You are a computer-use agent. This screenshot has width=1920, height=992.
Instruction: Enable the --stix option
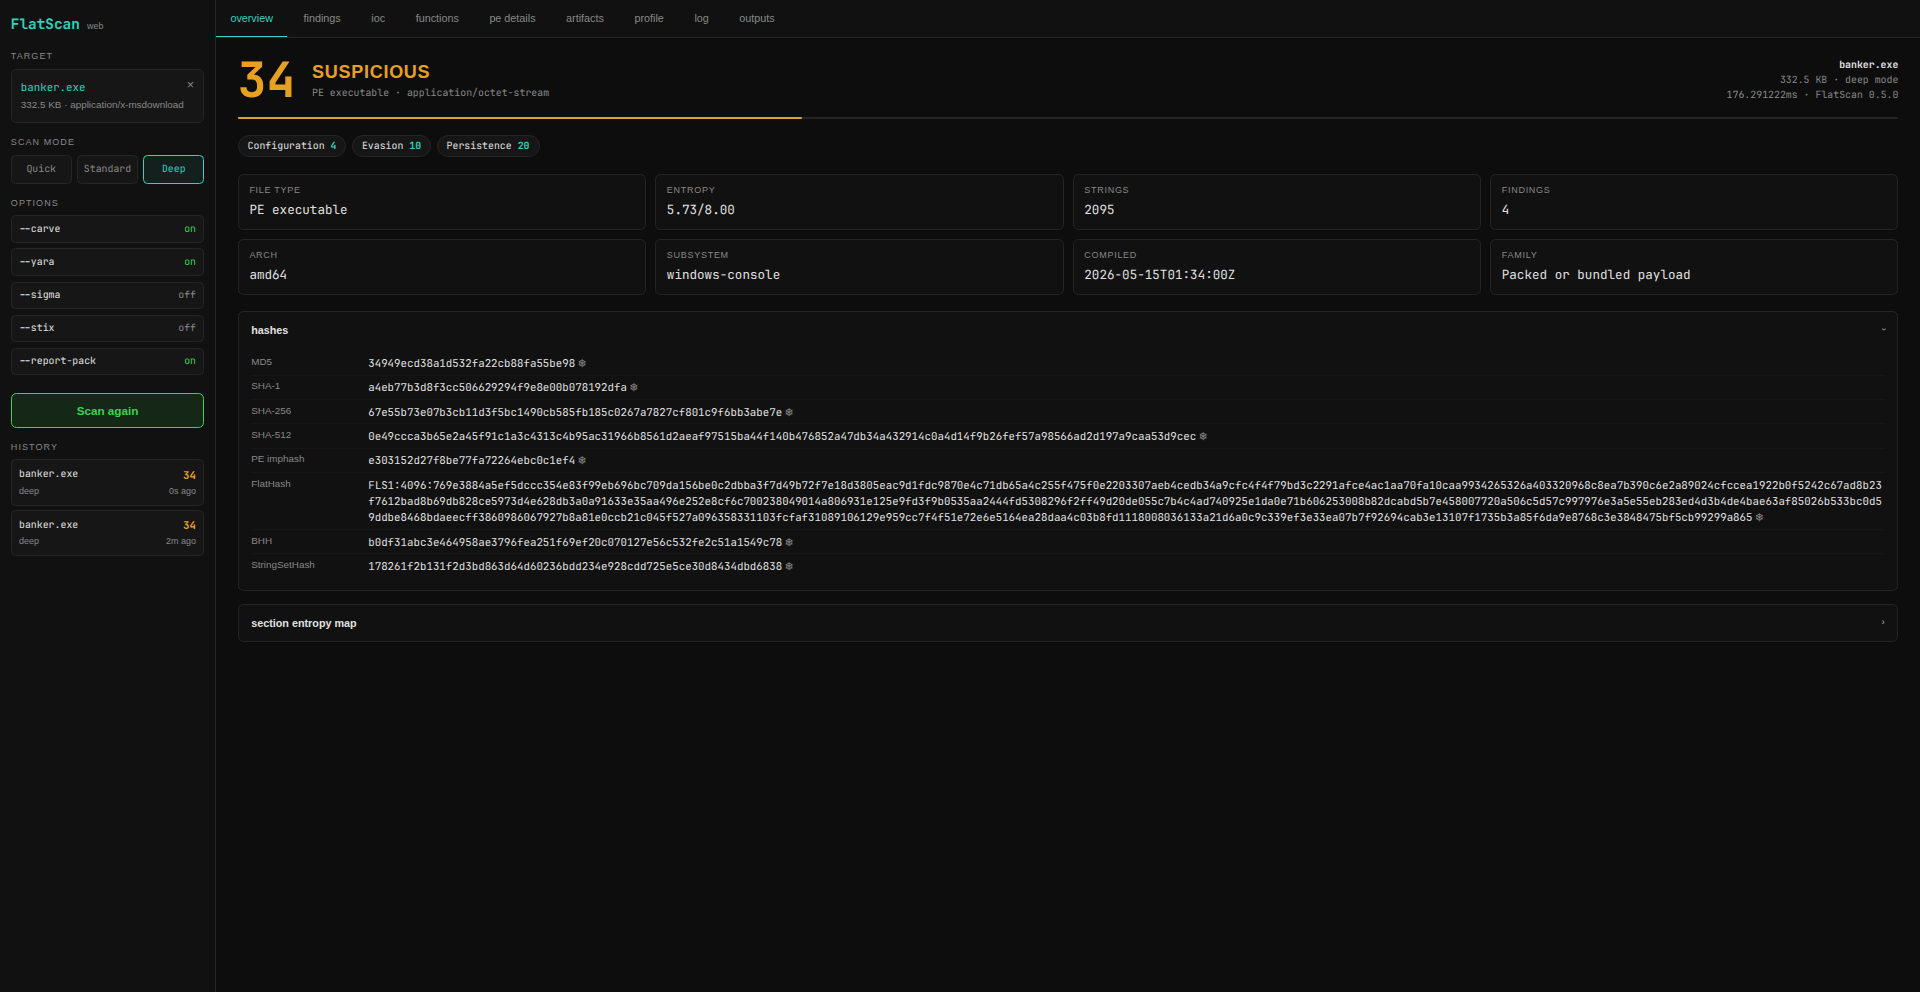coord(107,328)
